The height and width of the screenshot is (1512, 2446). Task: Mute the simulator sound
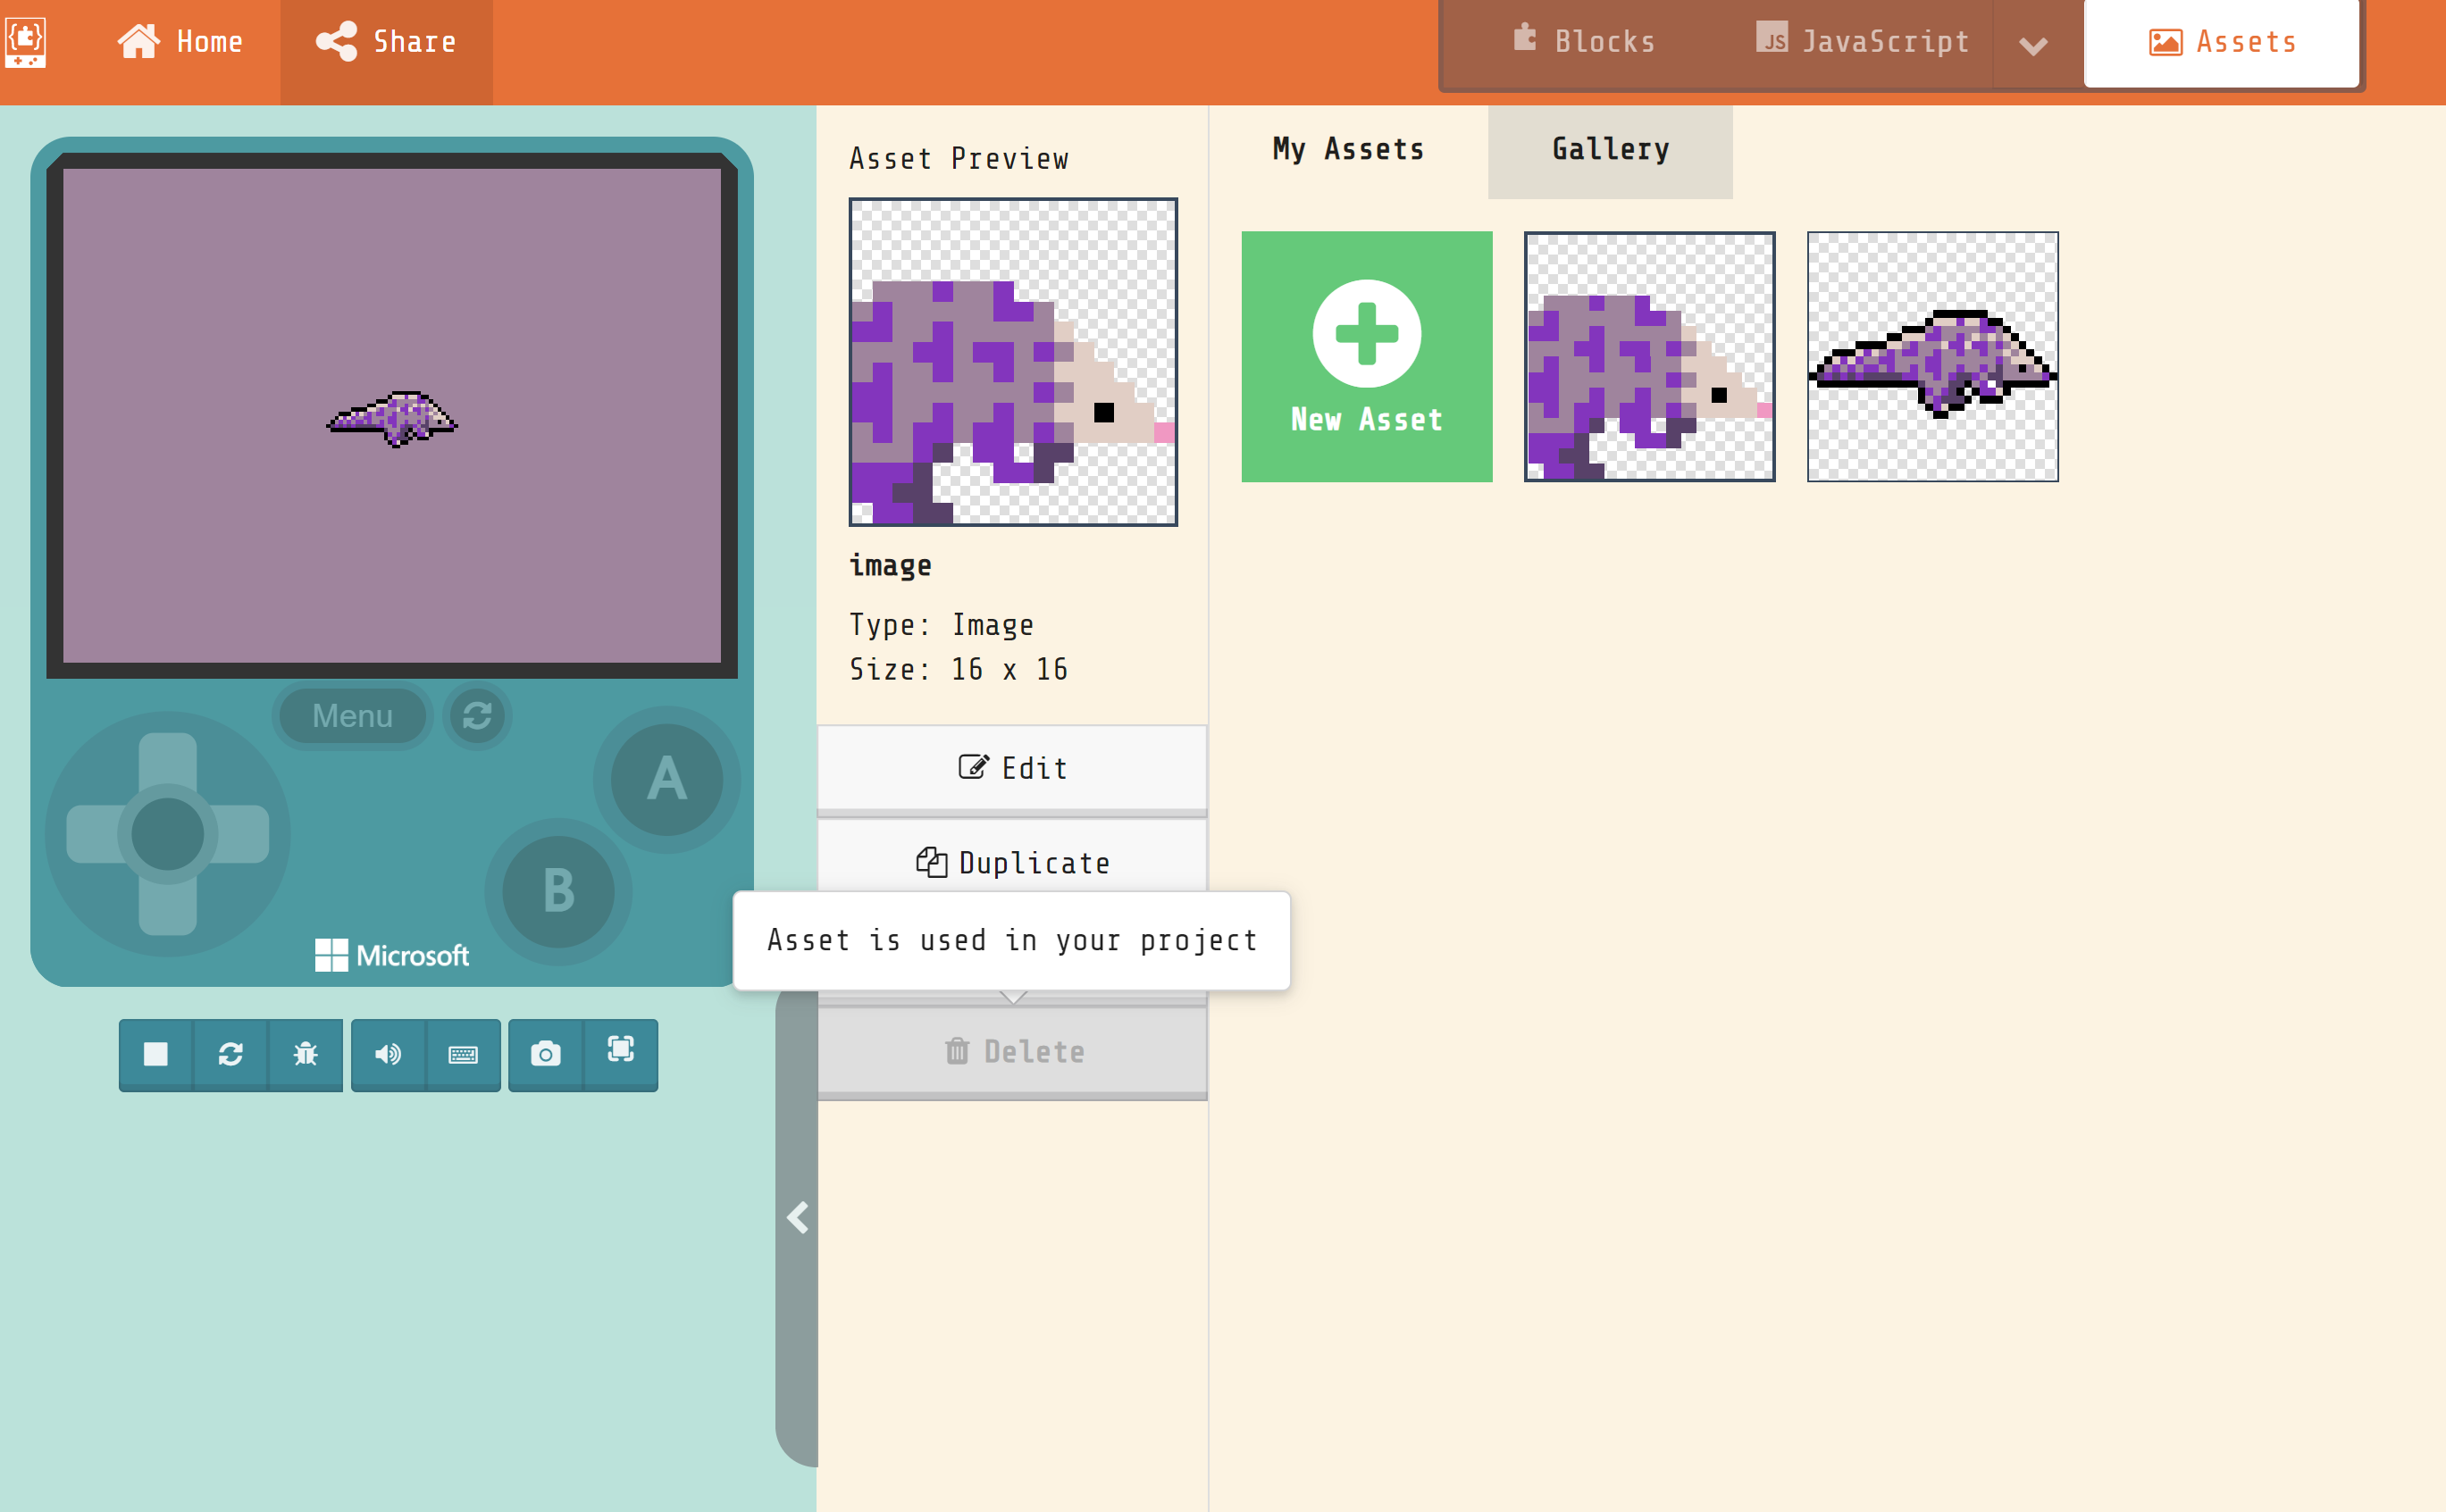[389, 1055]
